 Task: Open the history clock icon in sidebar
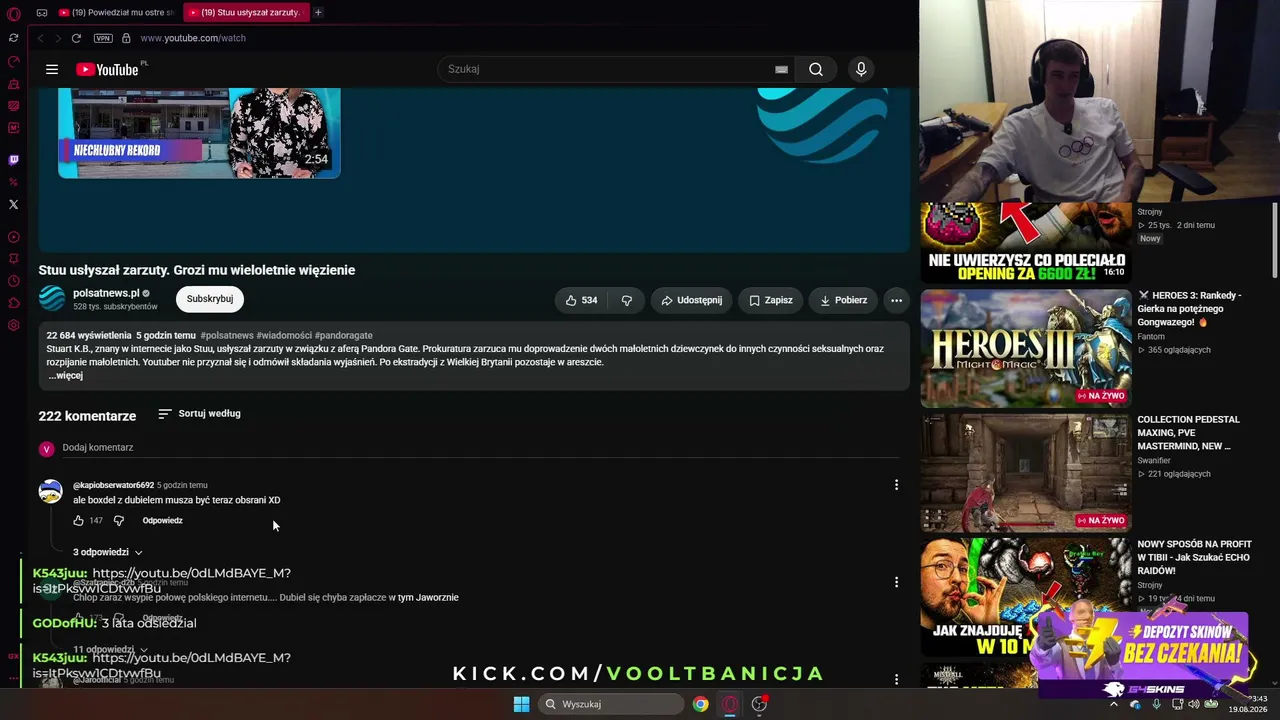click(13, 281)
